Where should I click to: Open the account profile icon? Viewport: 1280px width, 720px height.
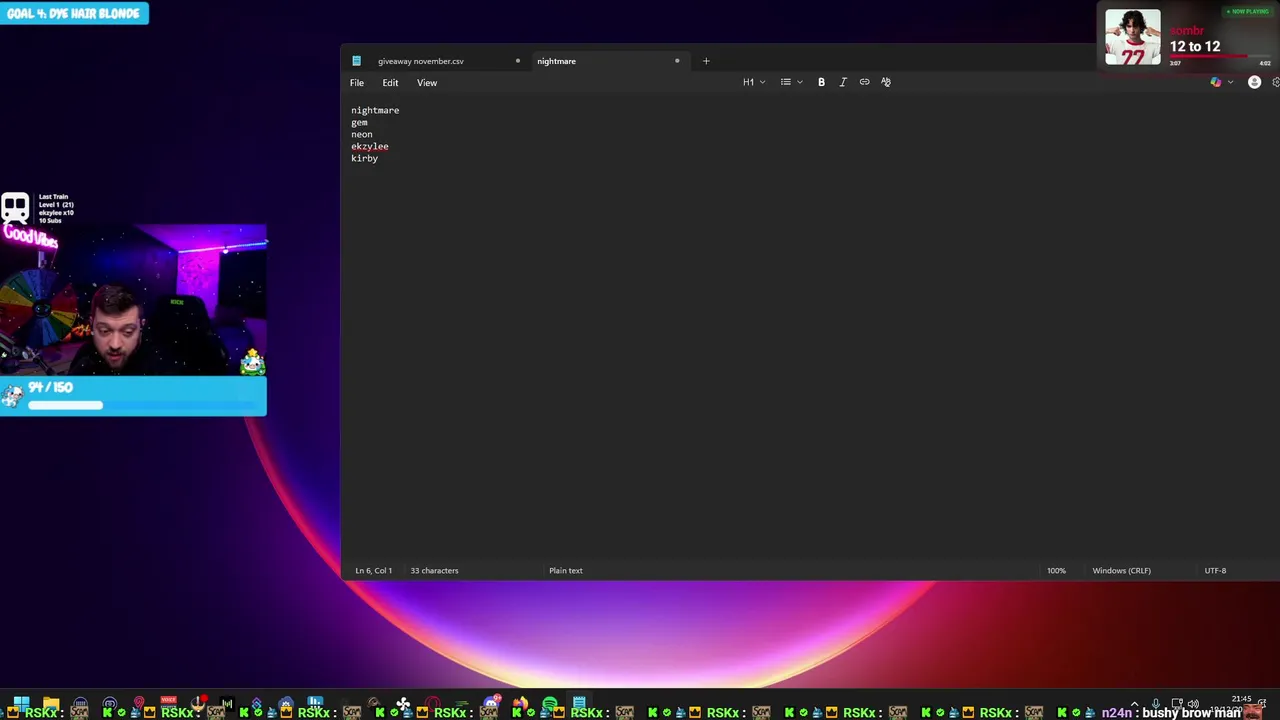point(1254,82)
